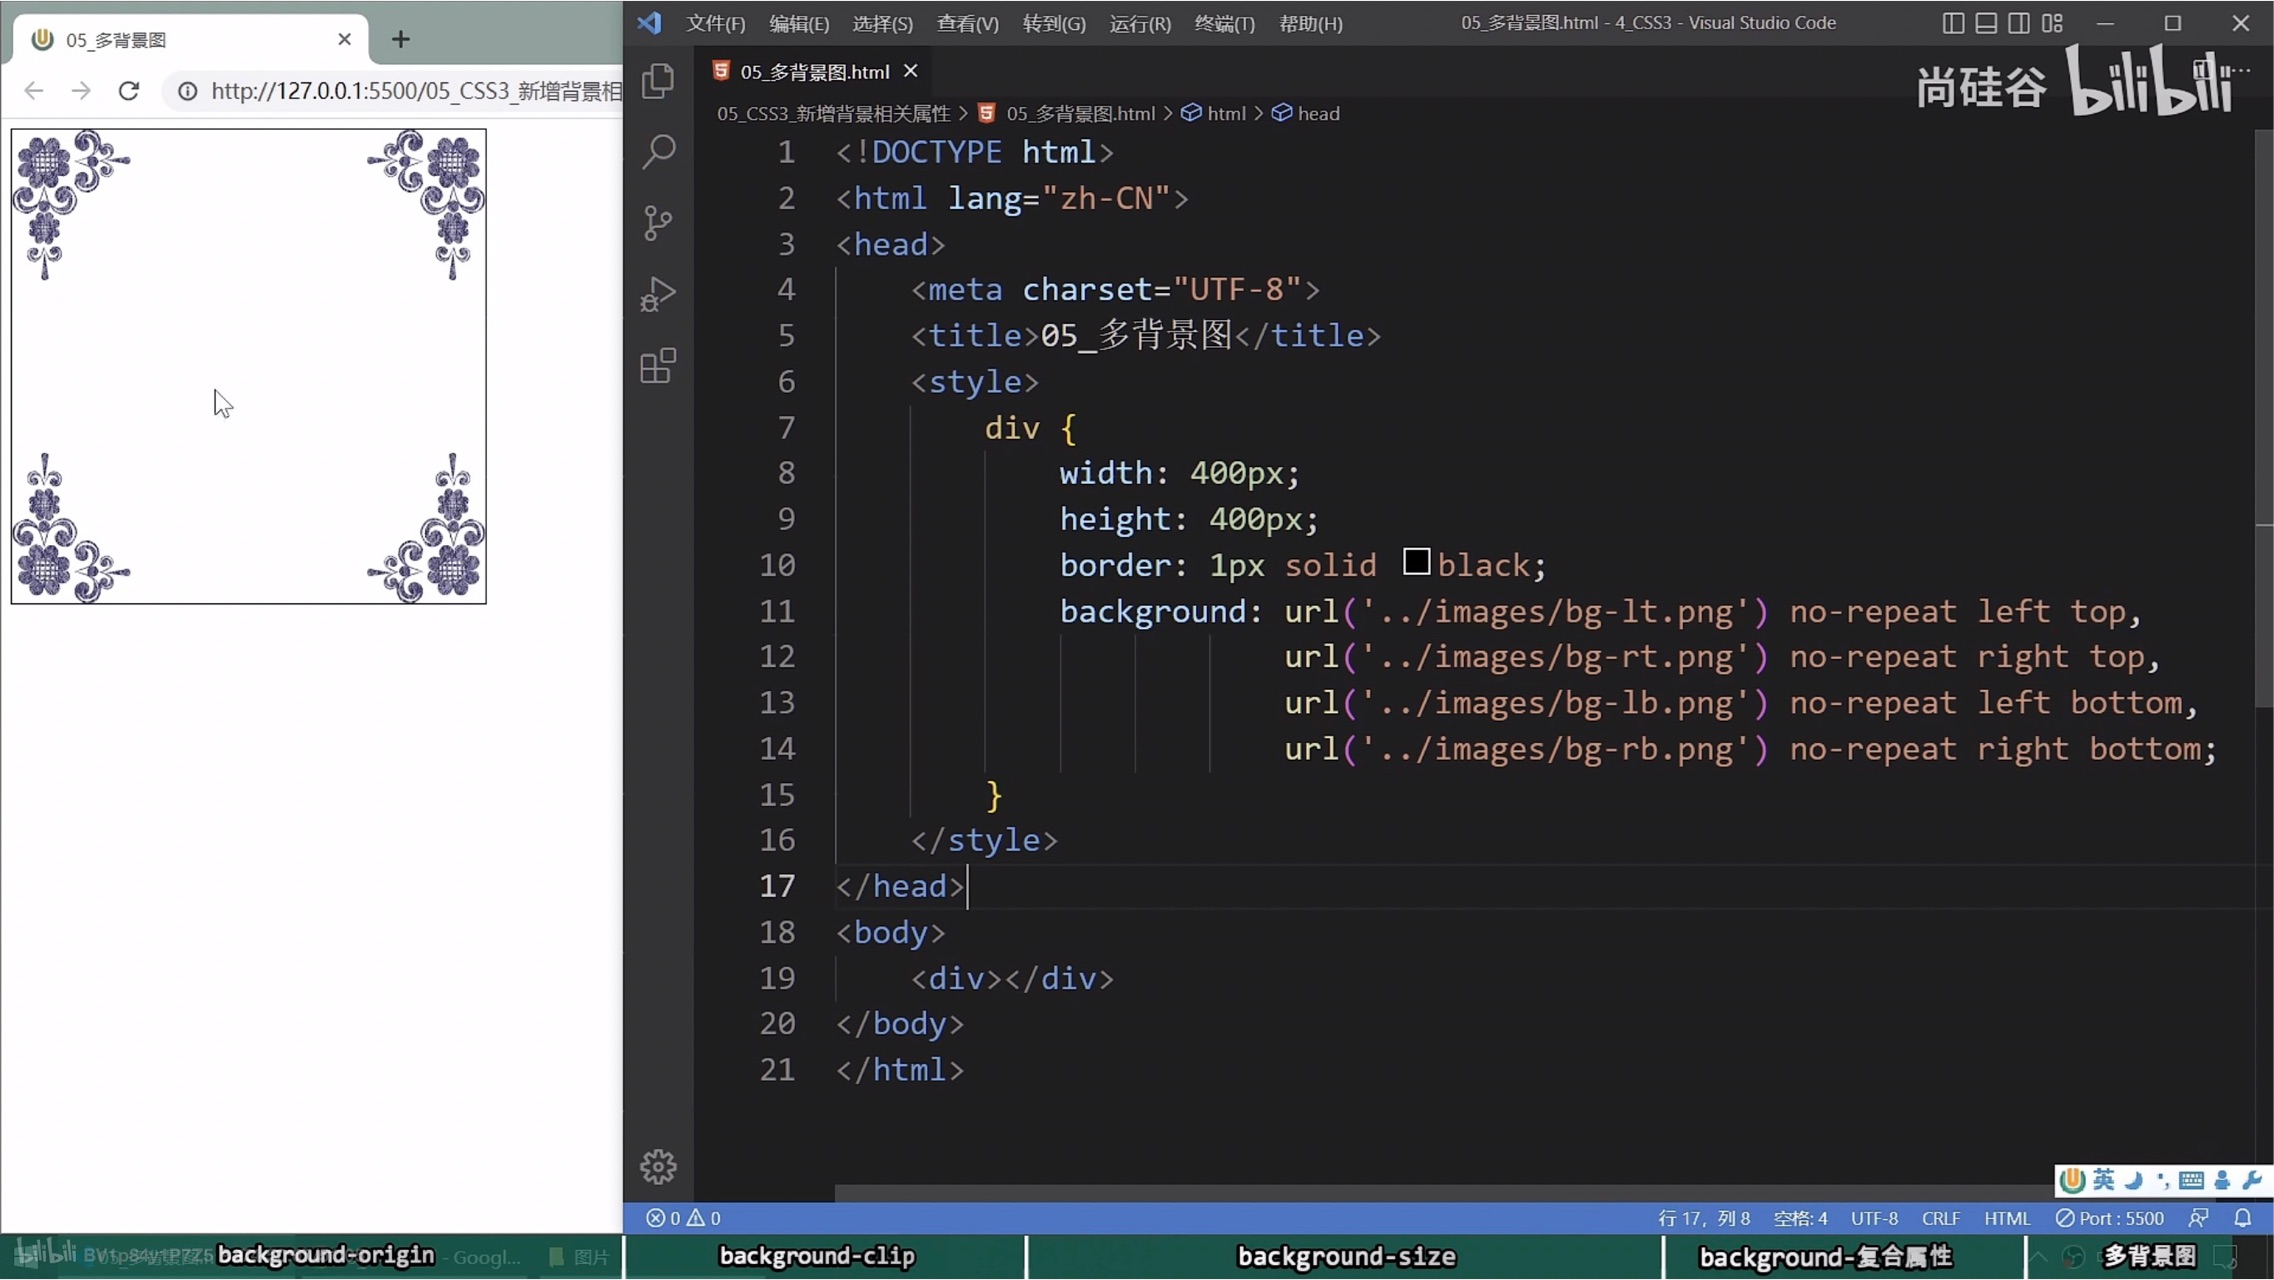
Task: Click breadcrumb html element
Action: coord(1214,114)
